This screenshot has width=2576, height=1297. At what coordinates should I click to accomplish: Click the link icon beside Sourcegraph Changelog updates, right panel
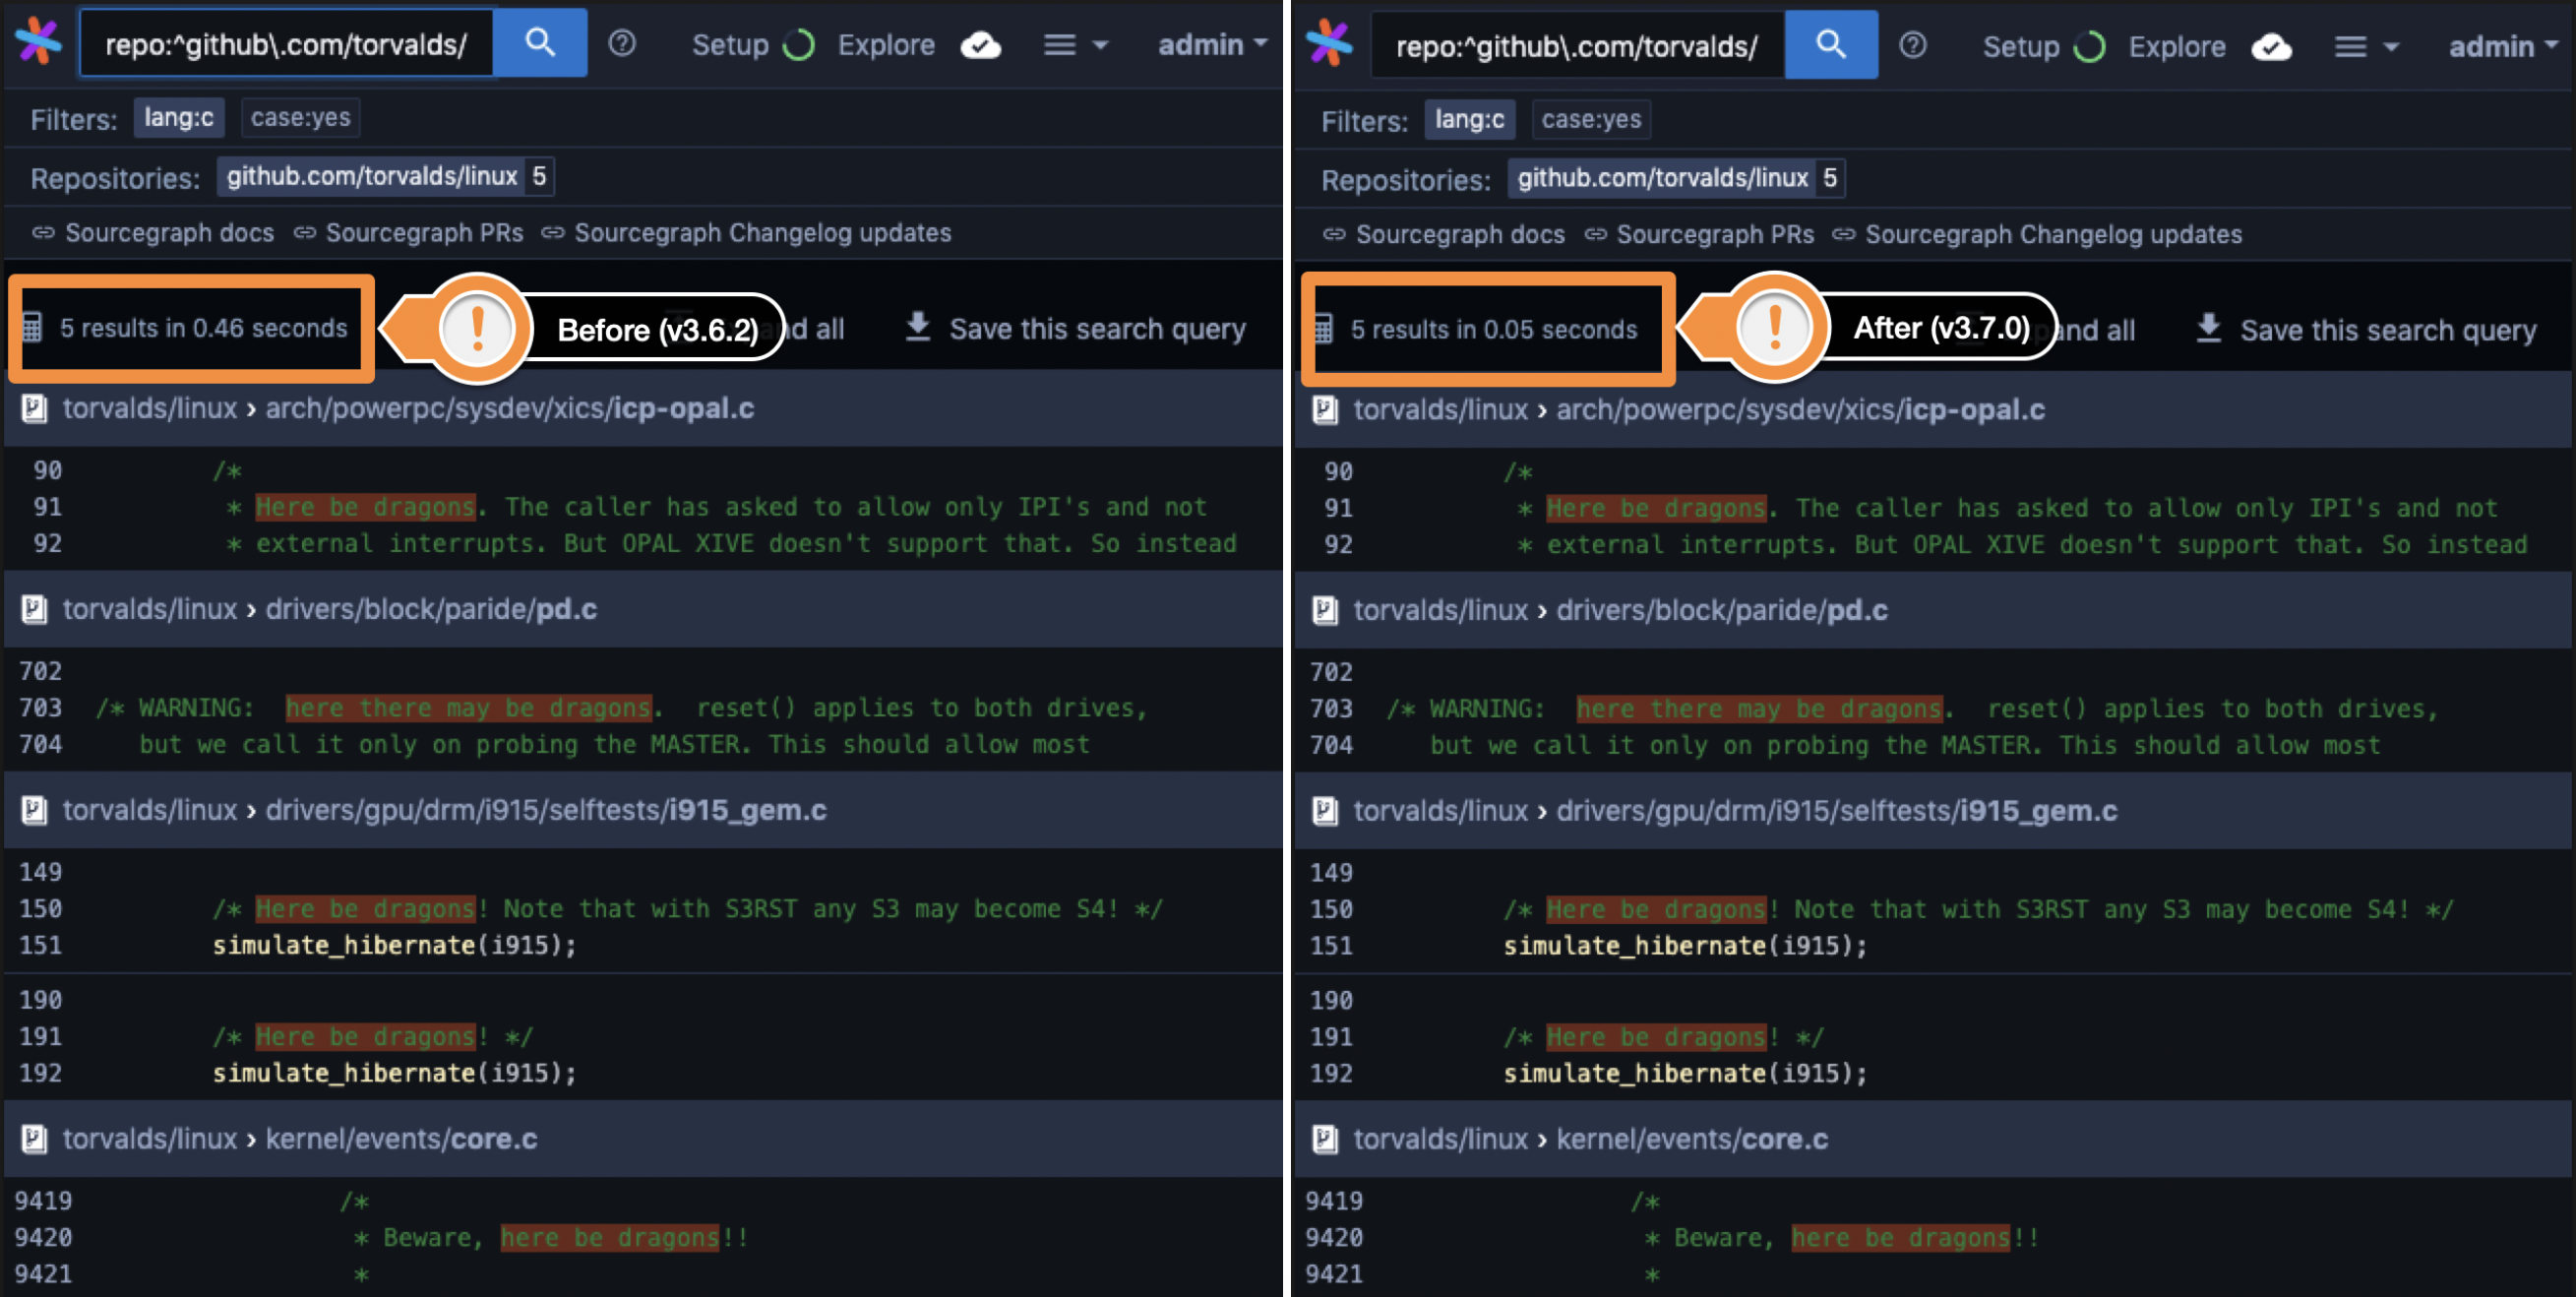(1844, 235)
